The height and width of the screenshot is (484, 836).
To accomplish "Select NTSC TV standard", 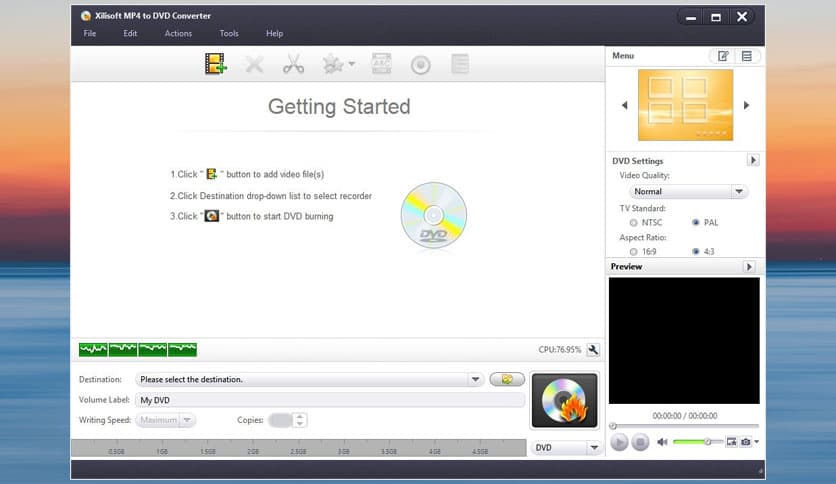I will (633, 223).
